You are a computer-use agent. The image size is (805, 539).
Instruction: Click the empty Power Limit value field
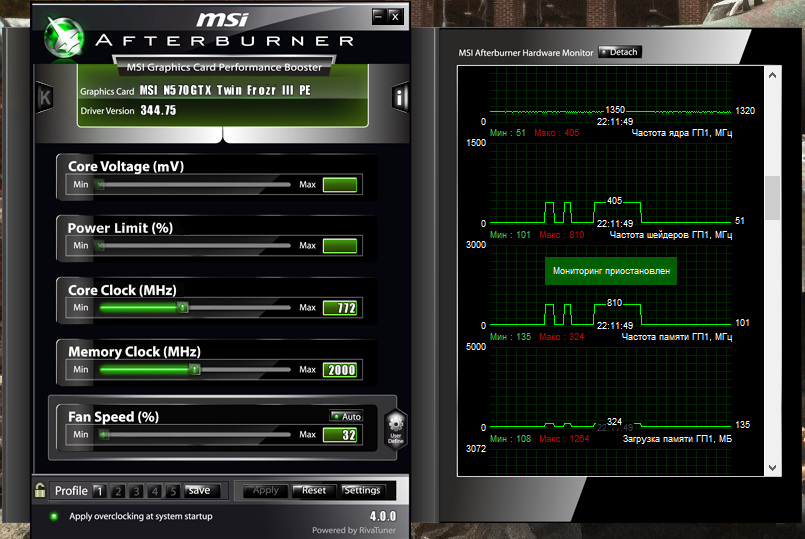pyautogui.click(x=340, y=246)
